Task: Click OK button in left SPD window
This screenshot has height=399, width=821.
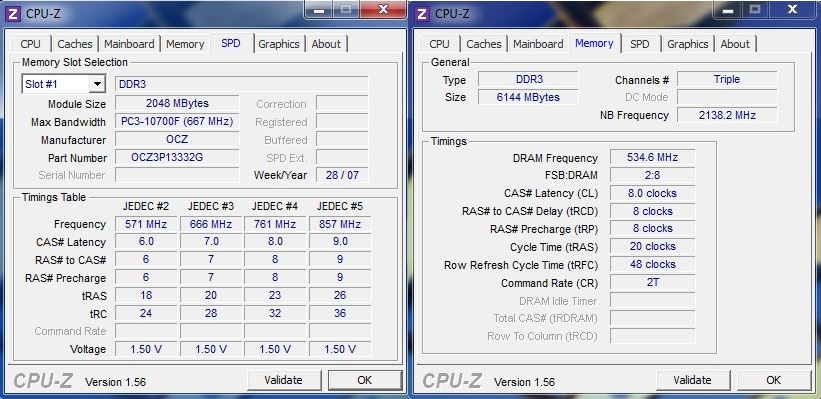Action: click(x=364, y=380)
